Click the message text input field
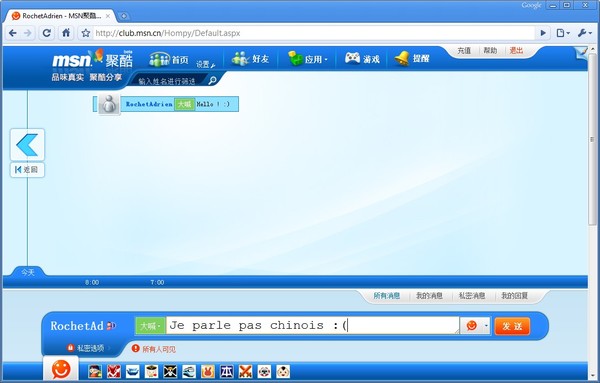The height and width of the screenshot is (383, 600). tap(313, 326)
